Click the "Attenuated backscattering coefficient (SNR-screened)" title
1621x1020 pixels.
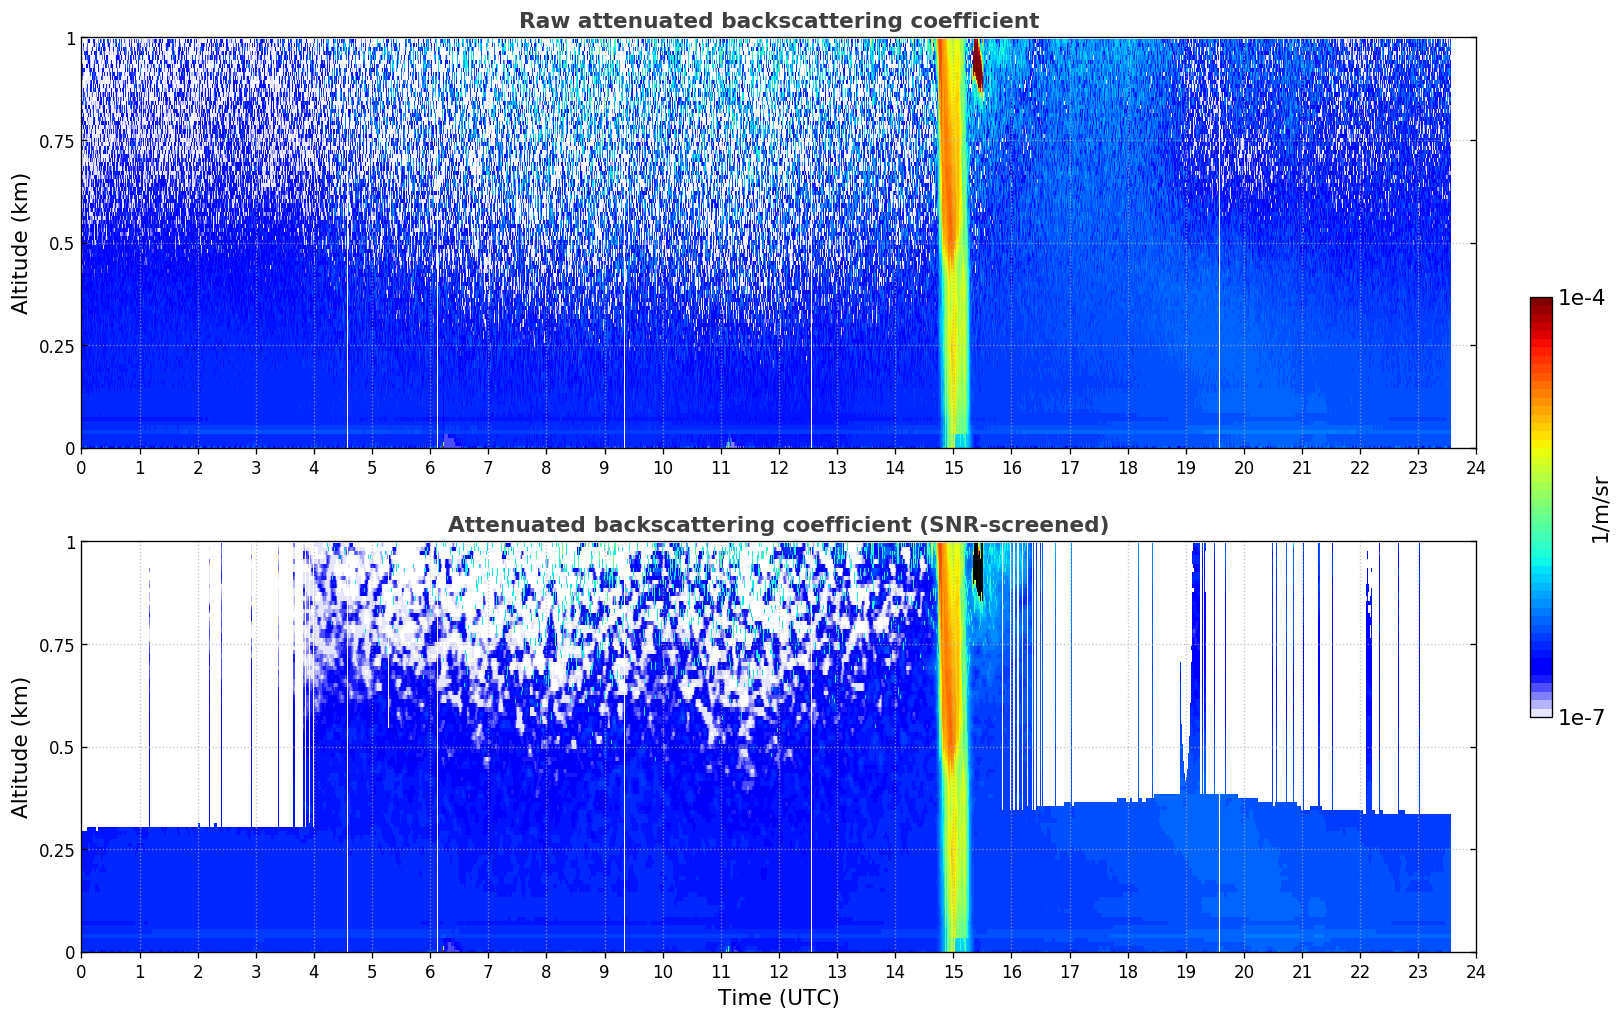(x=778, y=525)
